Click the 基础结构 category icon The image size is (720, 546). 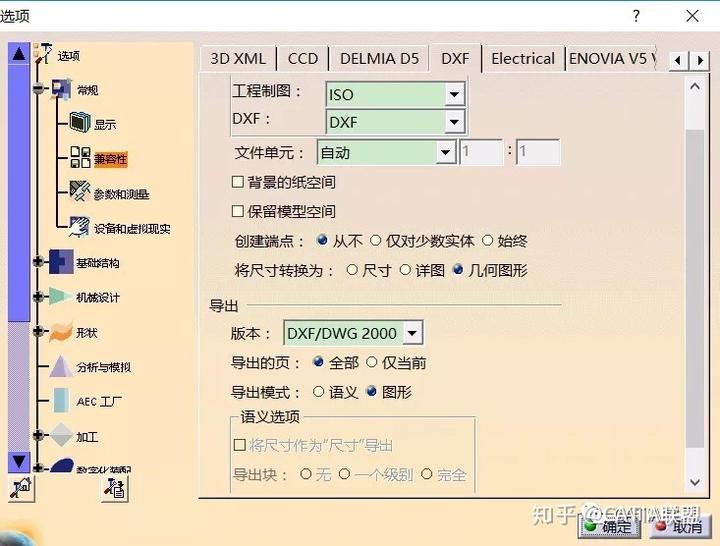61,262
